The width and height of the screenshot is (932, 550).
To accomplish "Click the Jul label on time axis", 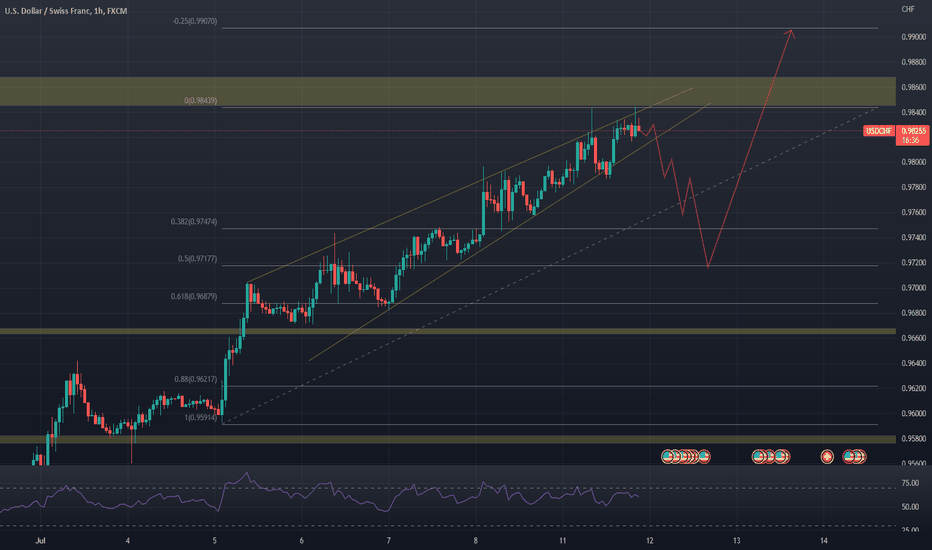I will [40, 540].
